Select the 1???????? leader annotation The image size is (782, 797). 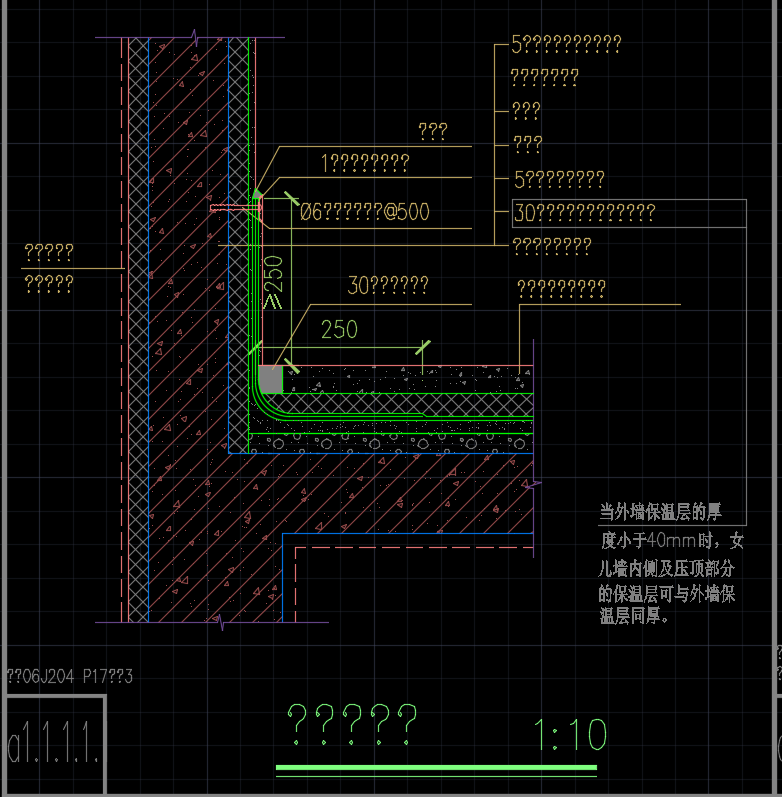(x=365, y=163)
